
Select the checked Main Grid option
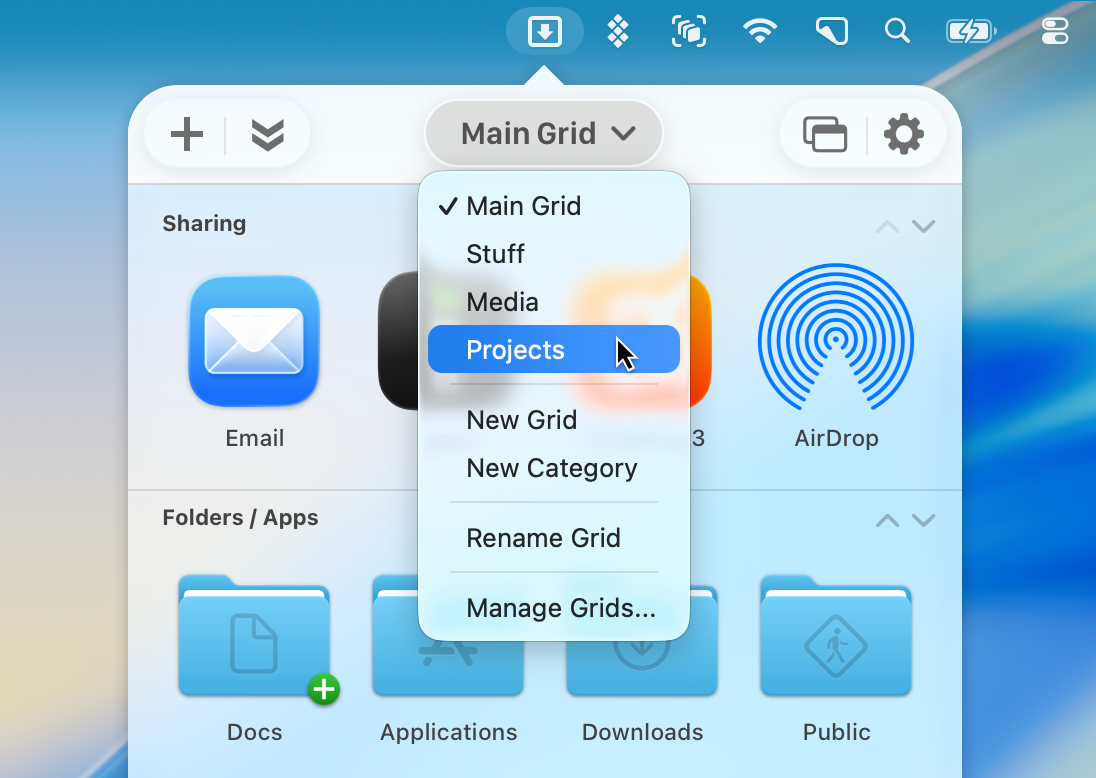pyautogui.click(x=523, y=206)
